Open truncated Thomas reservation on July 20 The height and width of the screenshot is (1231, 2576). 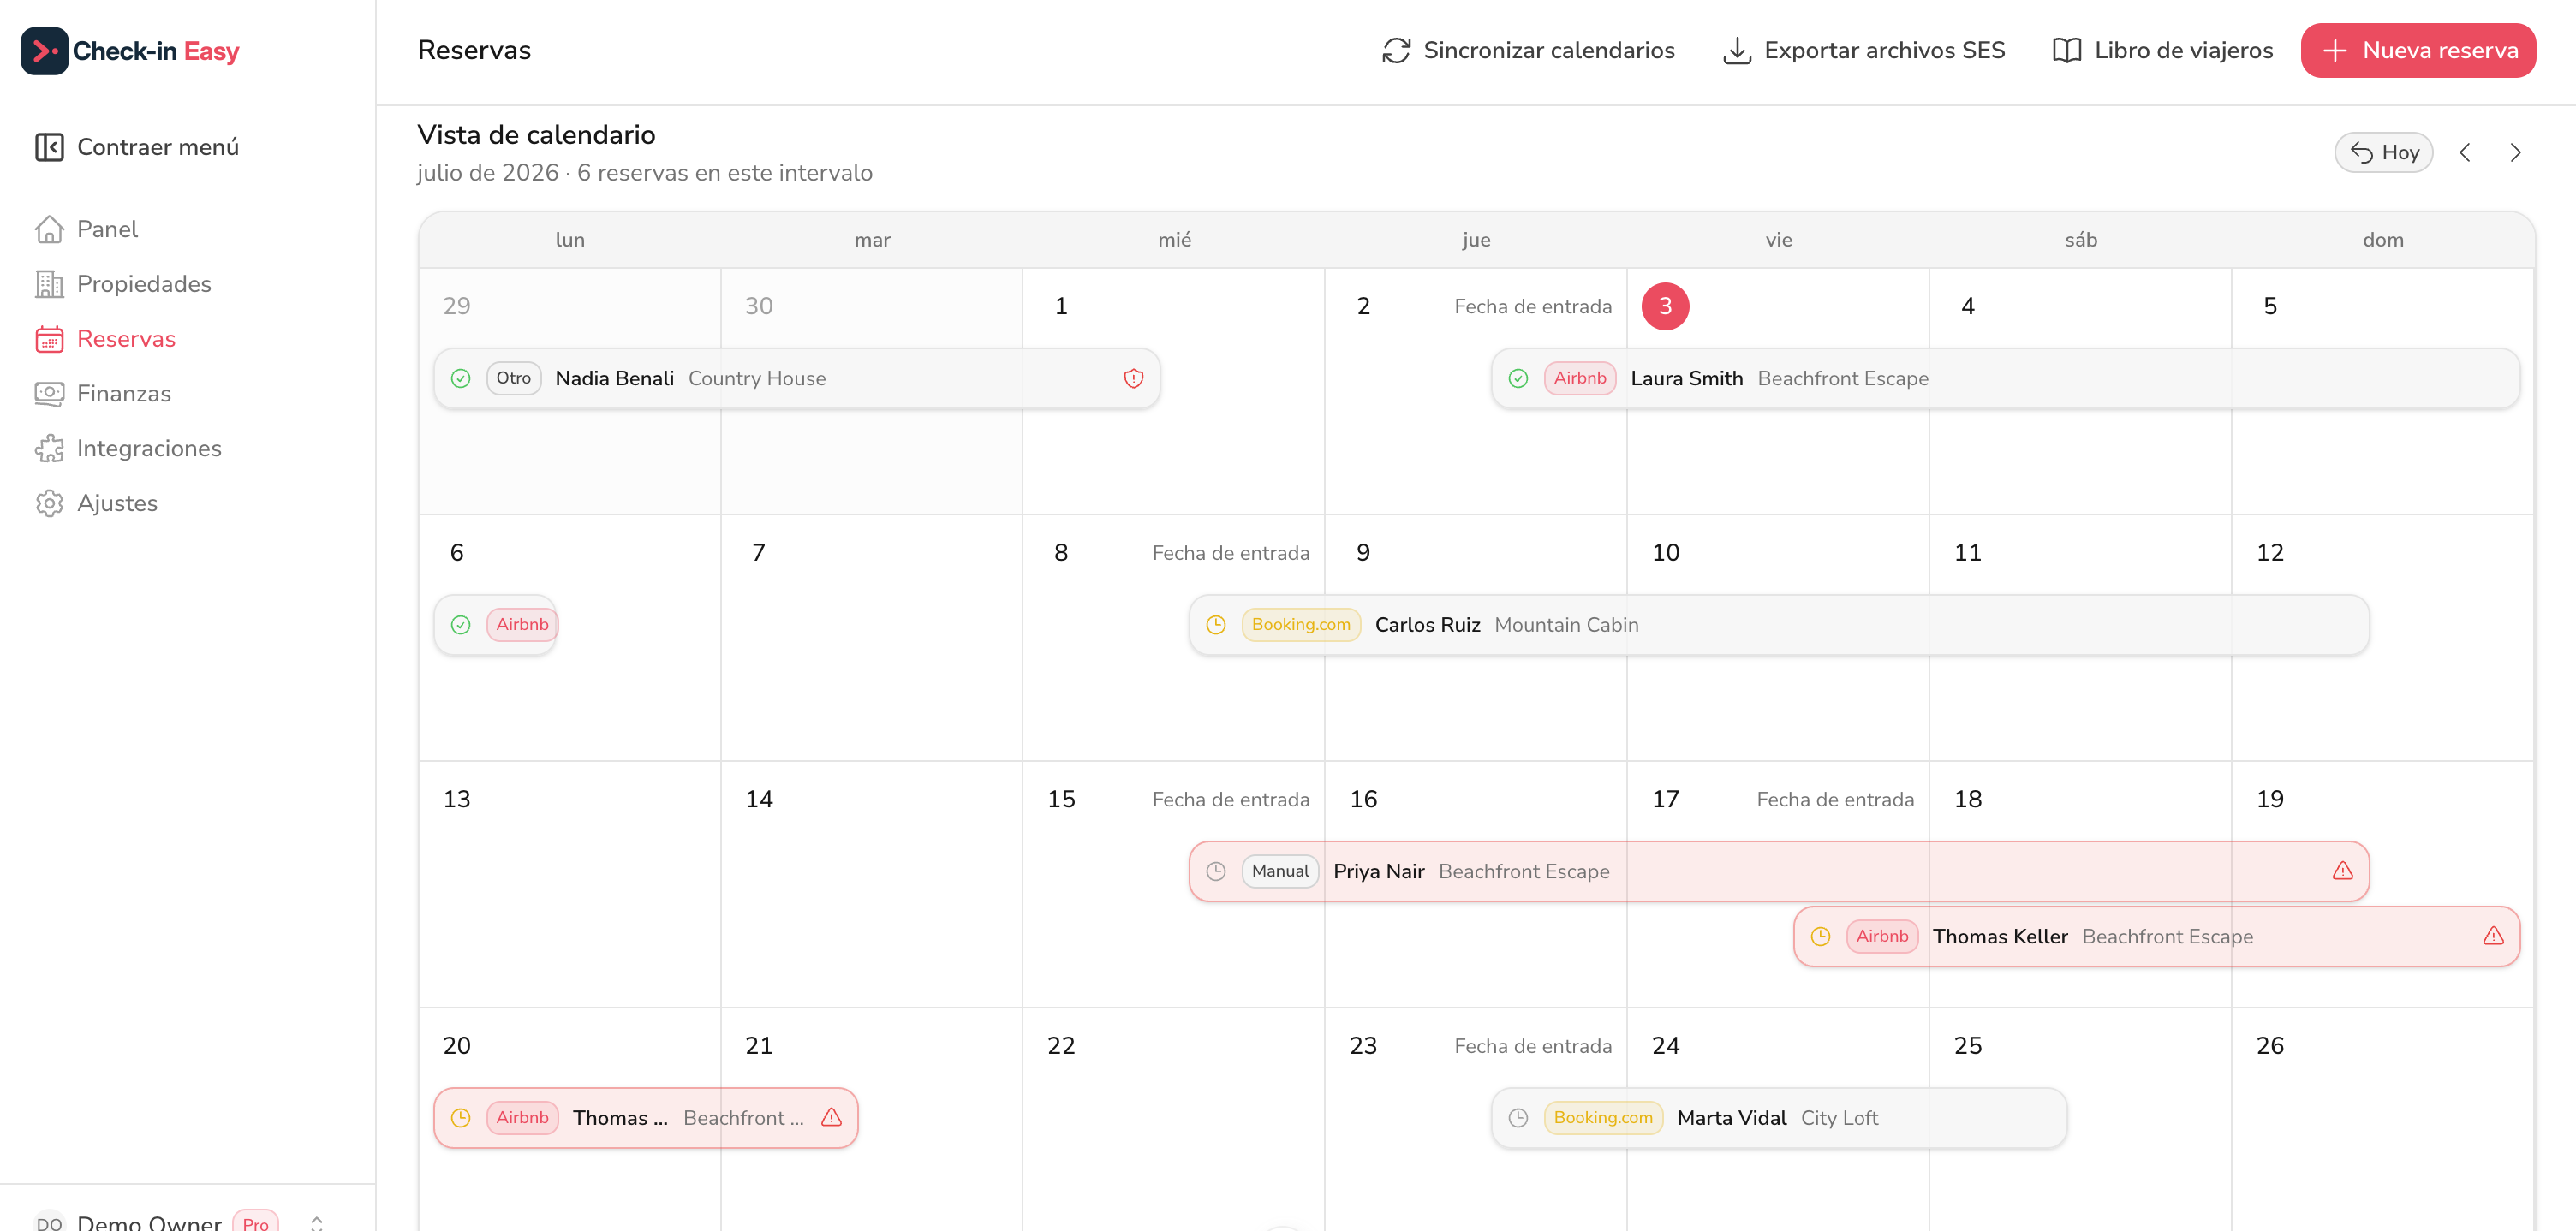pos(645,1118)
